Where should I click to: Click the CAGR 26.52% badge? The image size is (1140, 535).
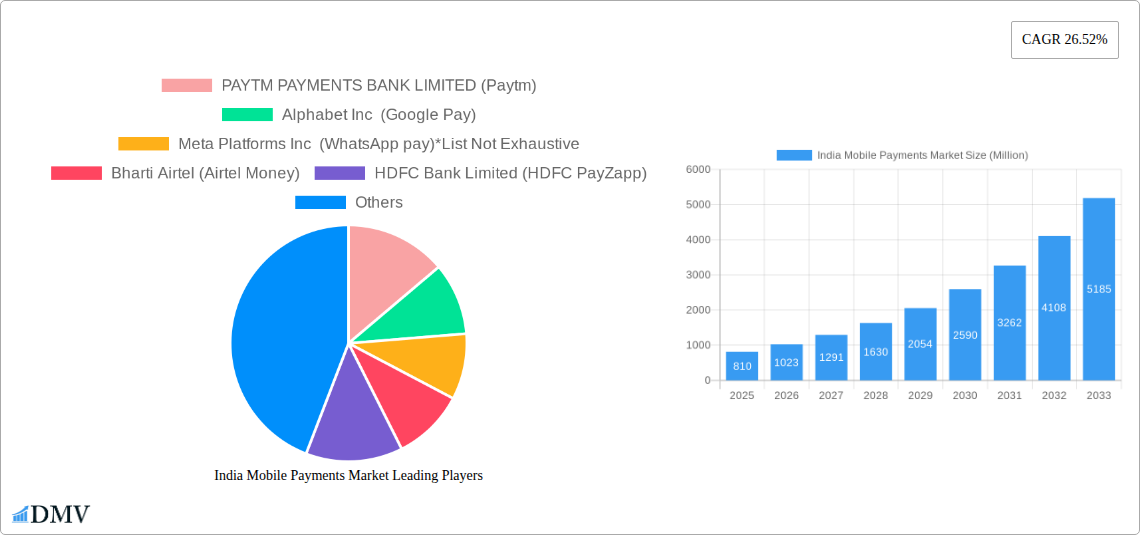(1064, 40)
